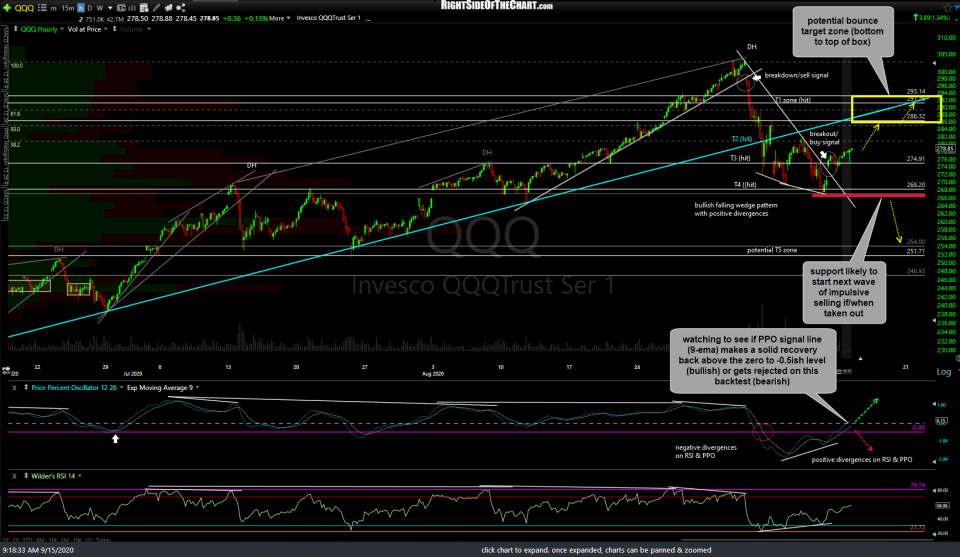Select the 1D range
This screenshot has height=557, width=960.
[89, 540]
